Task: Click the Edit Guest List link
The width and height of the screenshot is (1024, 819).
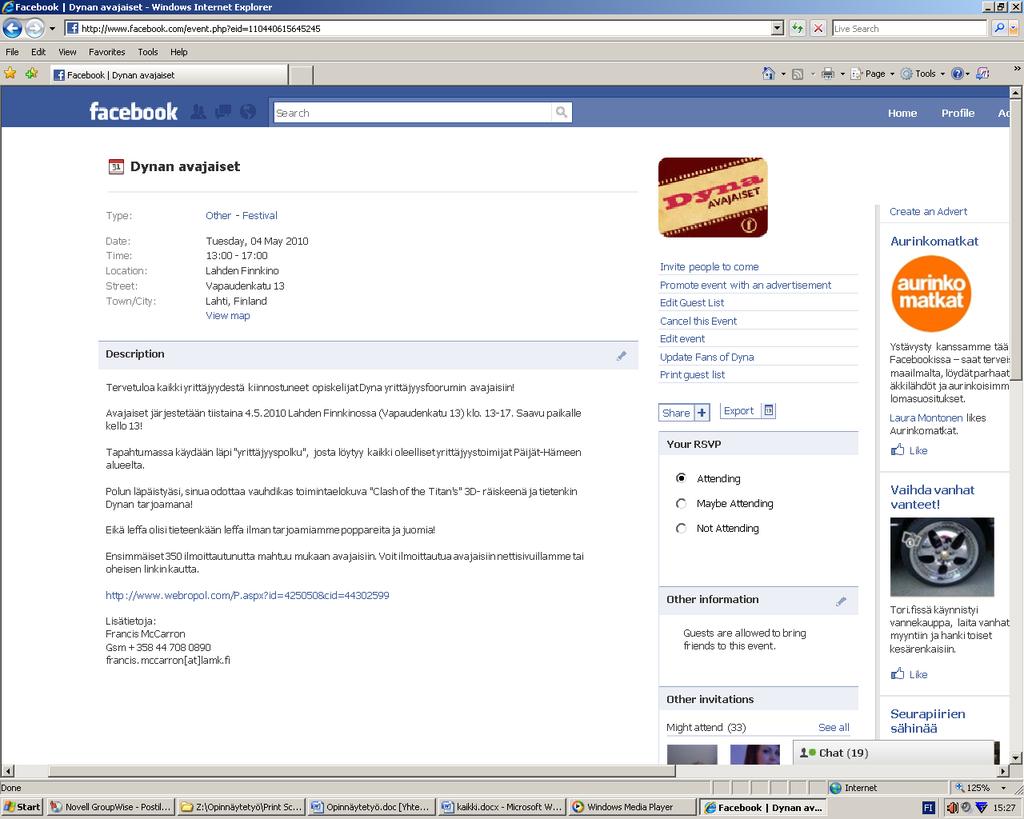Action: pyautogui.click(x=692, y=302)
